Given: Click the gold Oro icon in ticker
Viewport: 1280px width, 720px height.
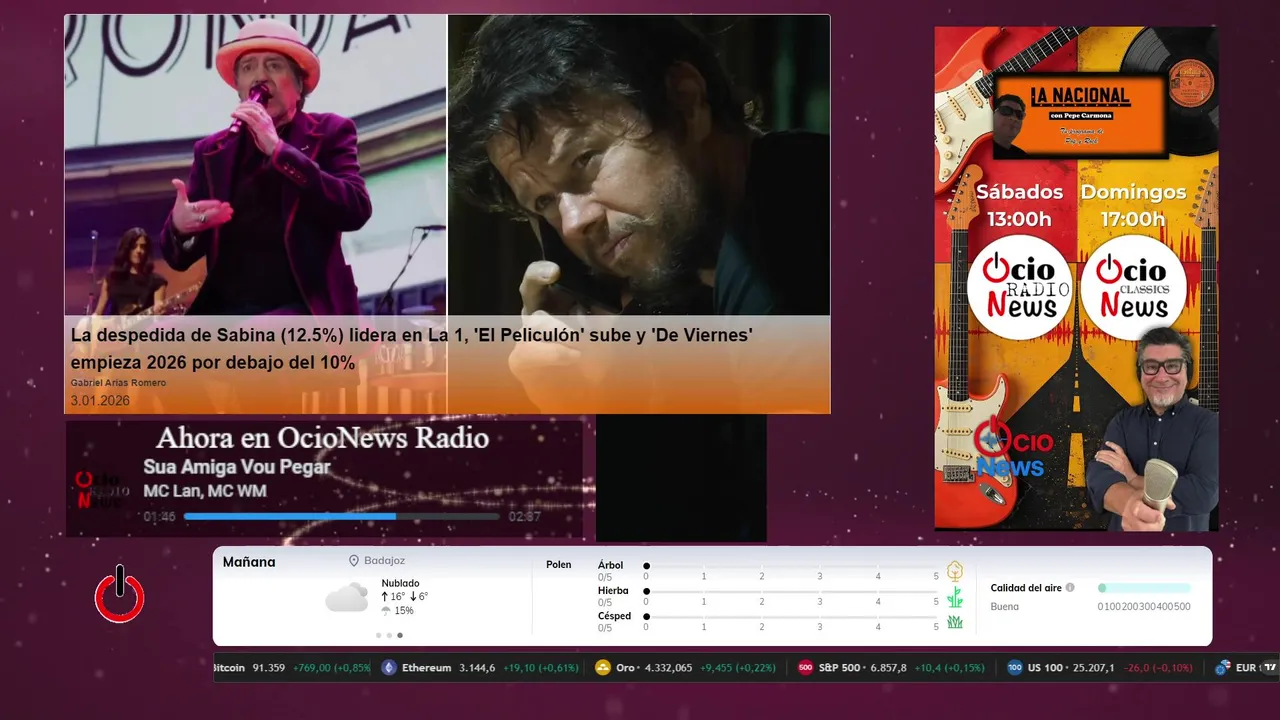Looking at the screenshot, I should (602, 668).
